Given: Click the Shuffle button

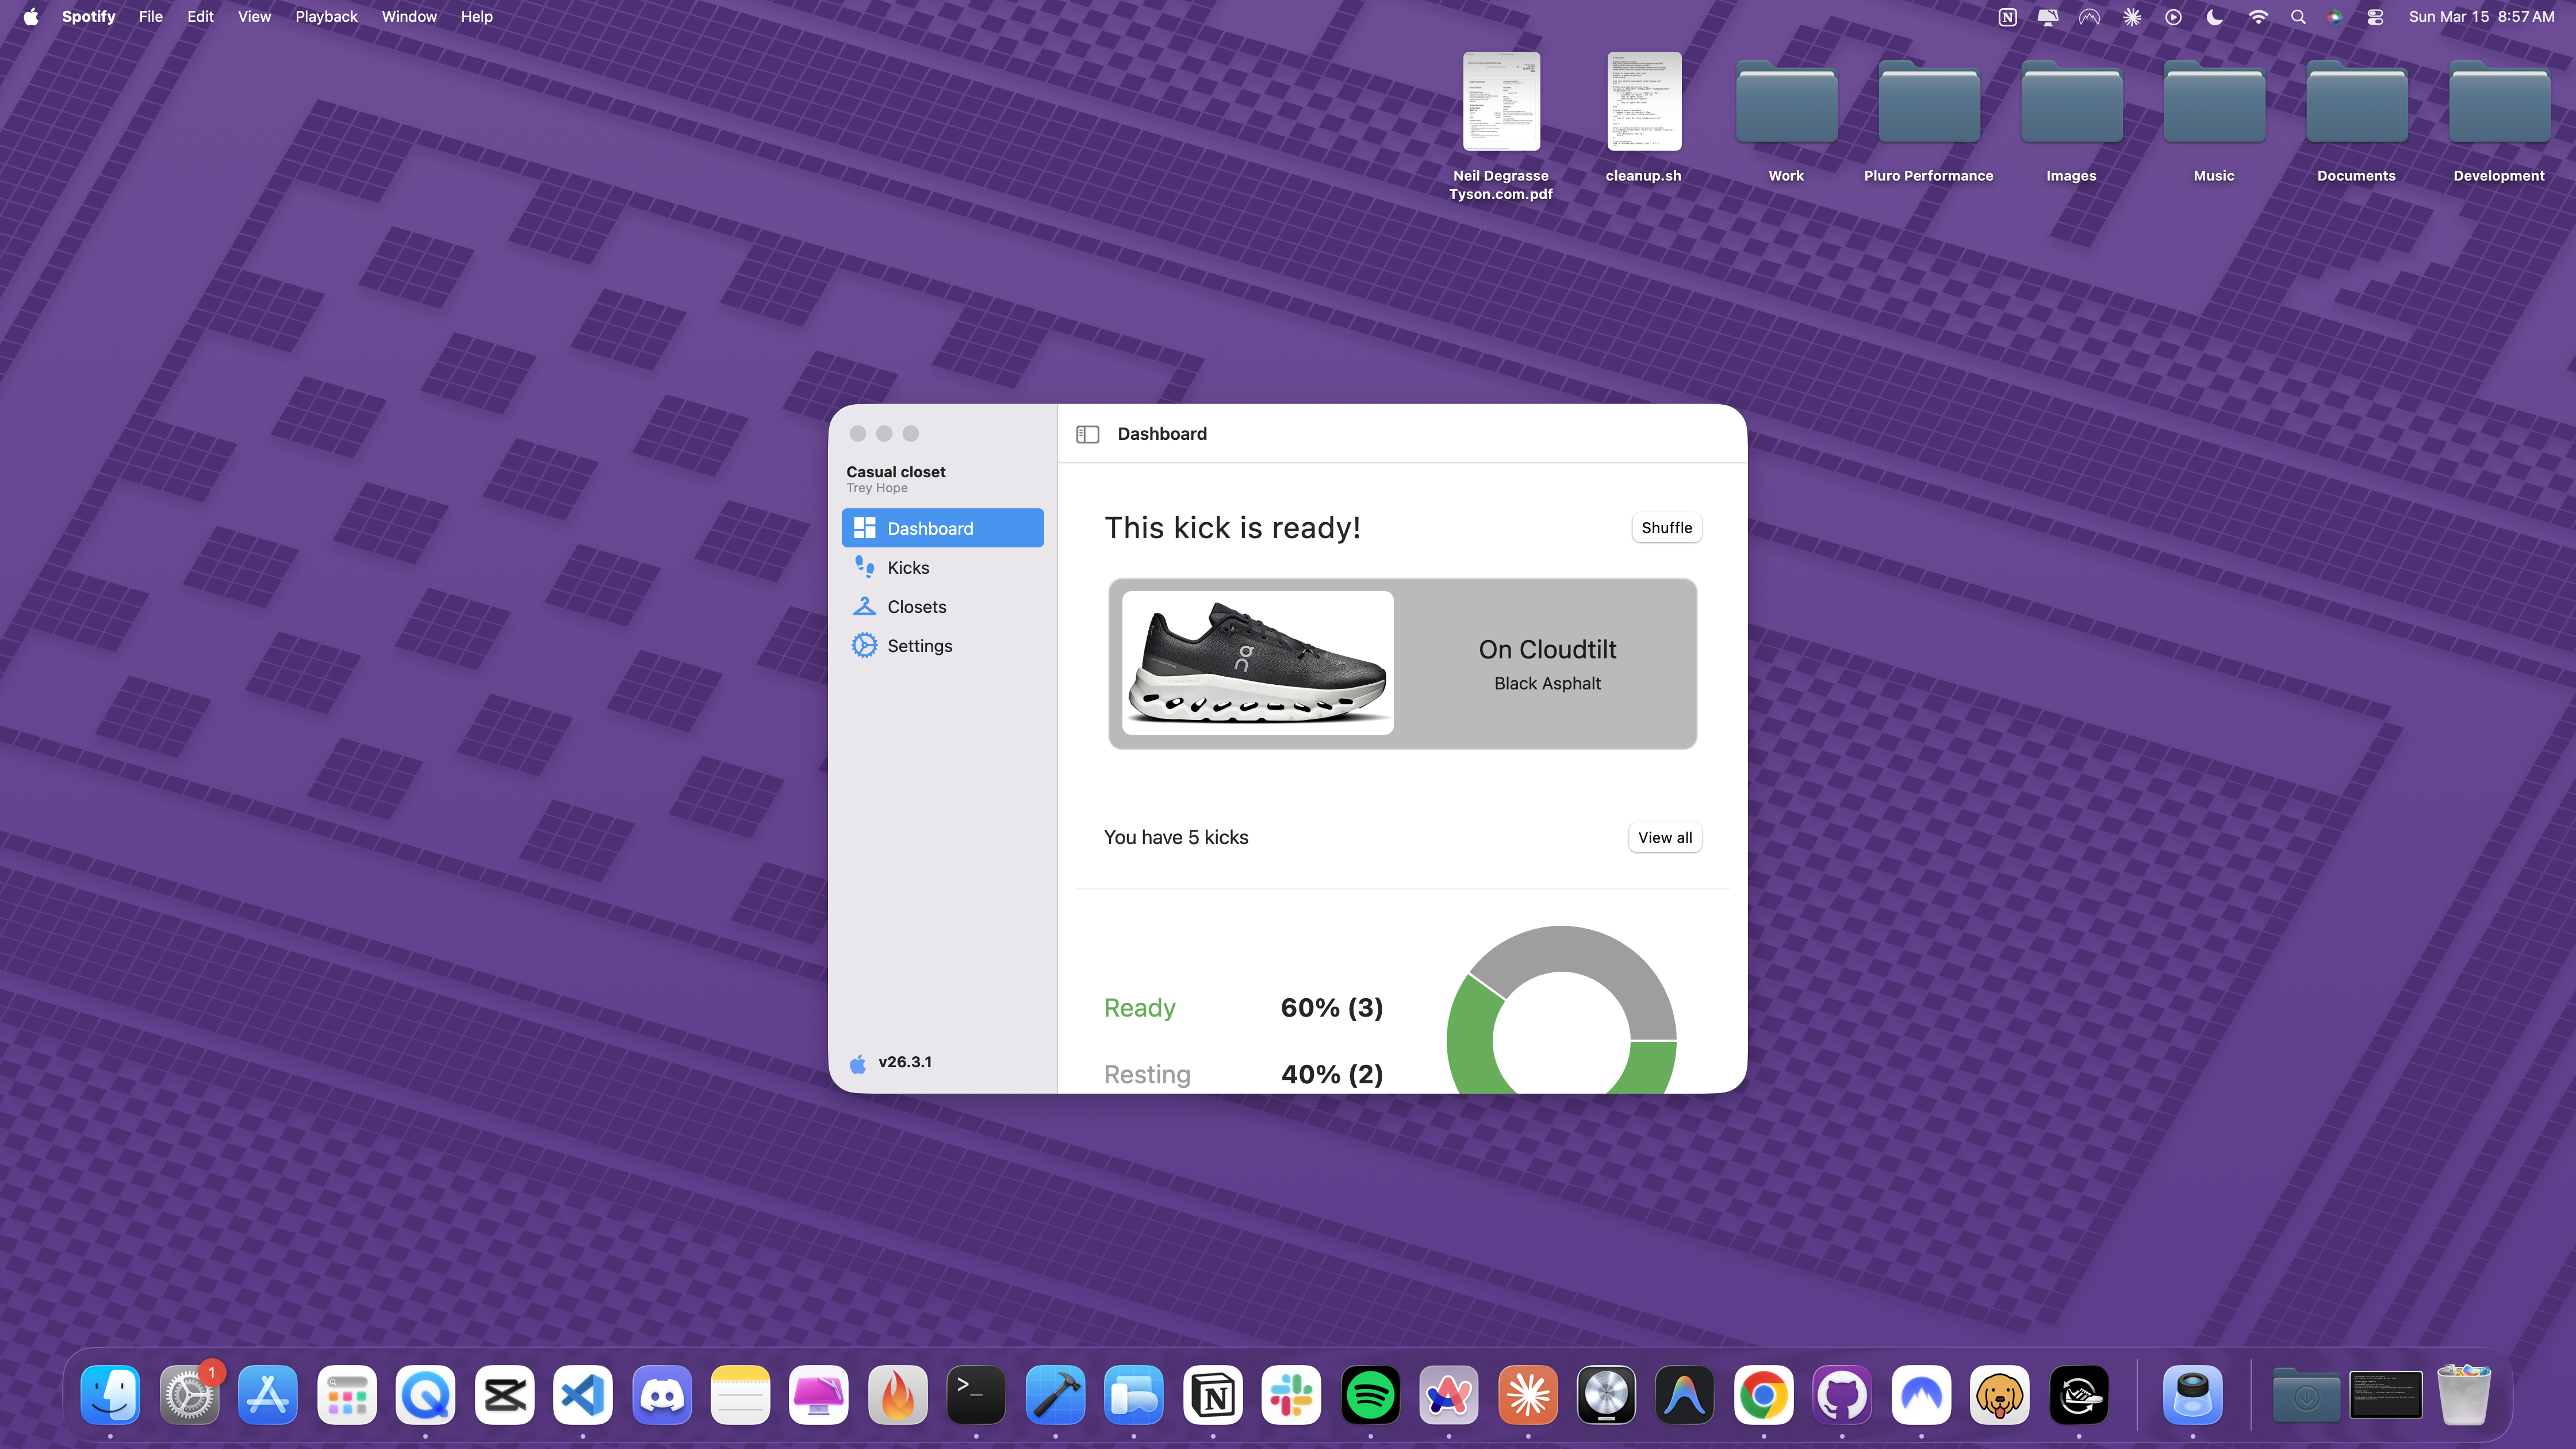Looking at the screenshot, I should (1666, 528).
